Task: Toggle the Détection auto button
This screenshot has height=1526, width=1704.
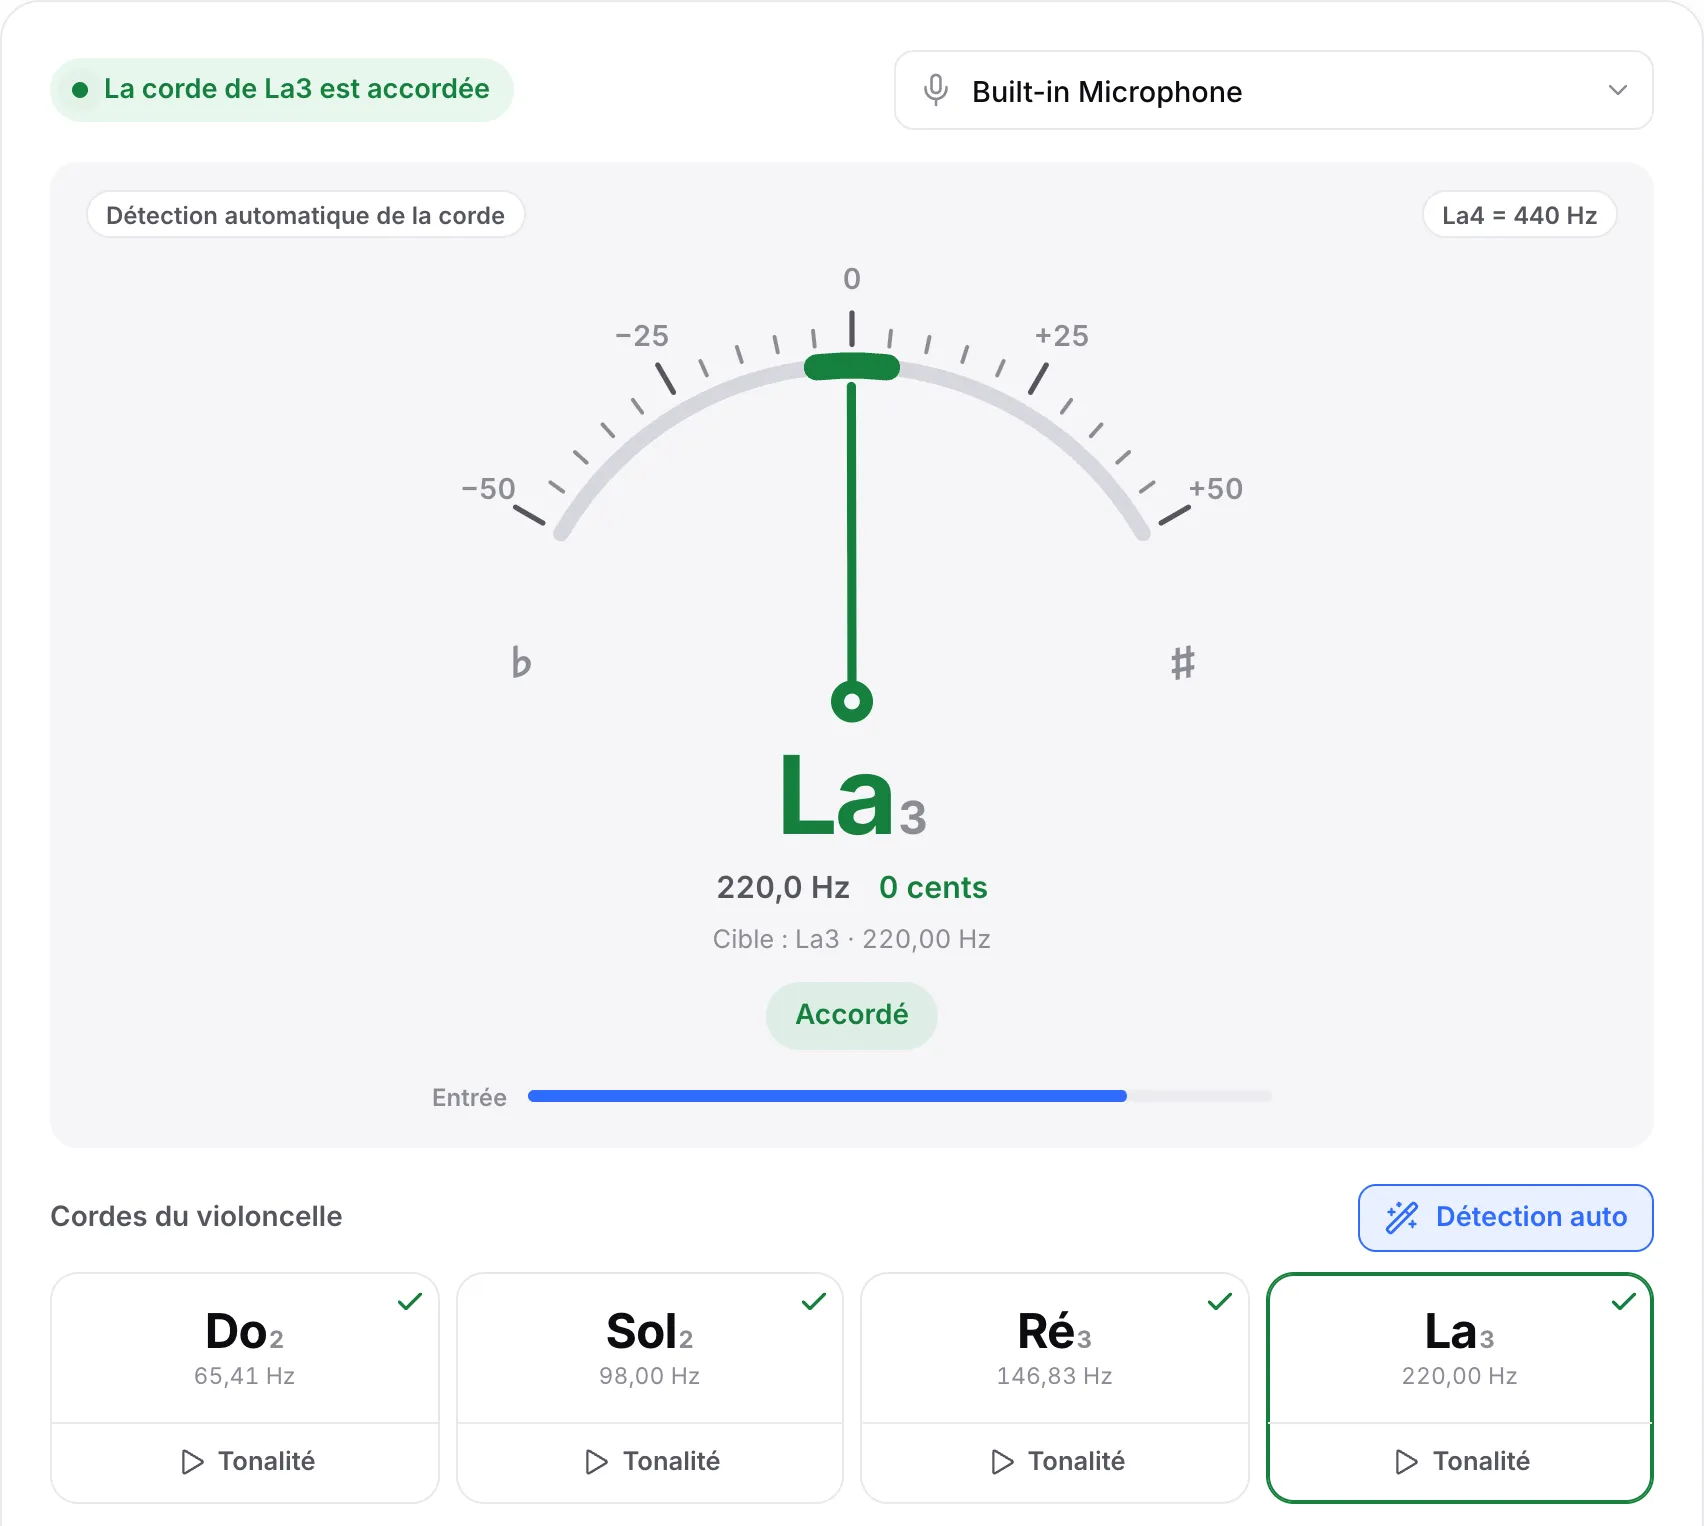Action: coord(1505,1217)
